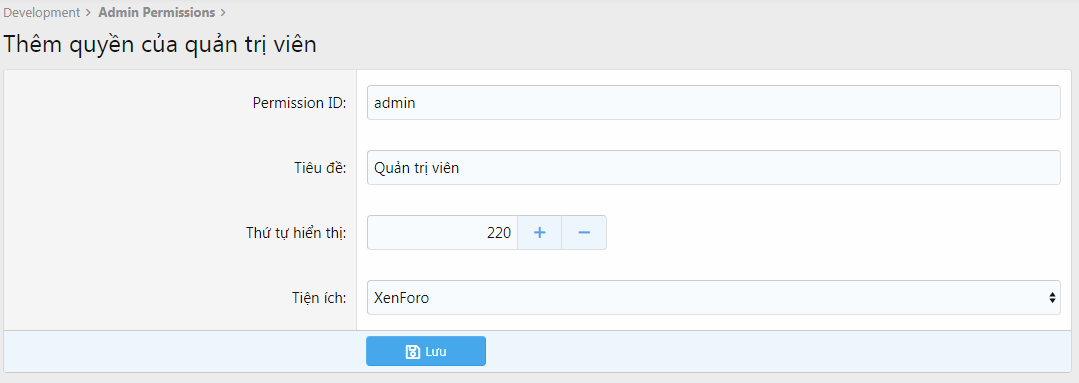Click the chevron after Development breadcrumb
This screenshot has height=383, width=1079.
pyautogui.click(x=89, y=12)
